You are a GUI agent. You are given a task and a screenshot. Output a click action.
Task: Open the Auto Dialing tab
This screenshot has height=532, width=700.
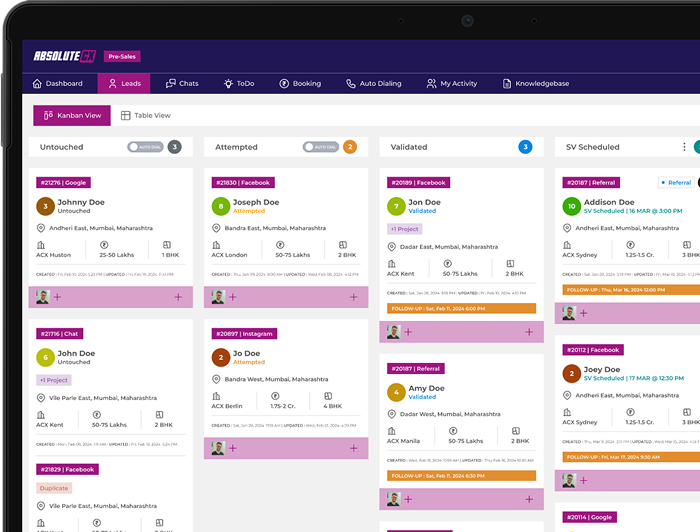[374, 83]
